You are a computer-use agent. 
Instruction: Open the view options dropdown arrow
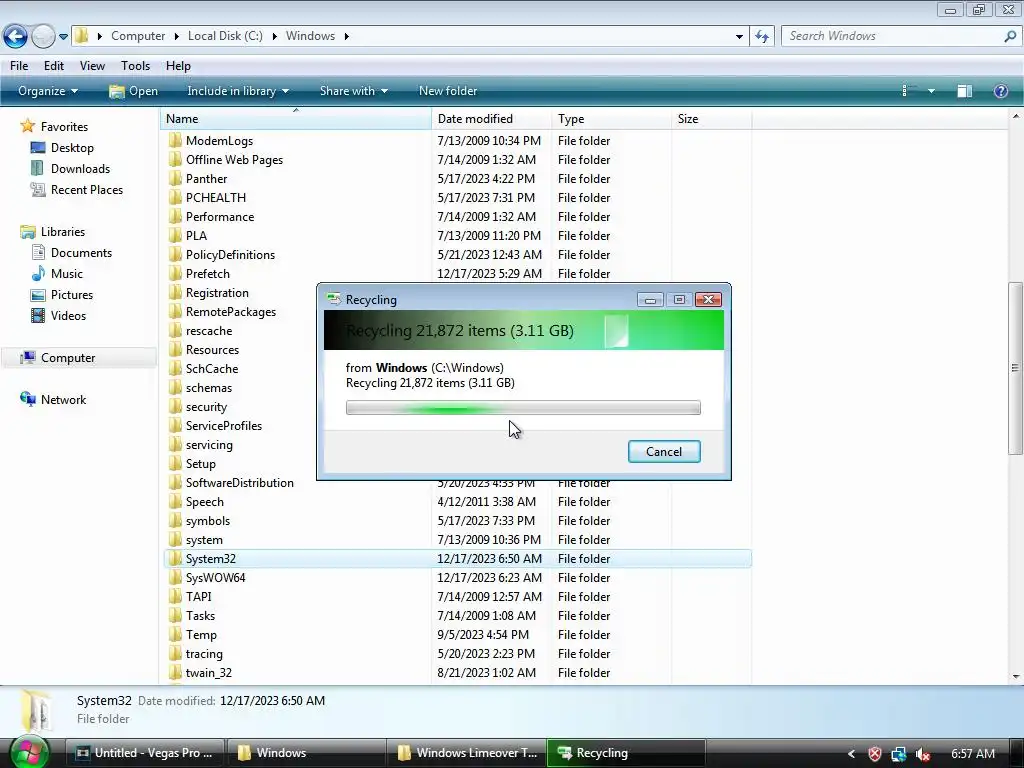click(931, 91)
